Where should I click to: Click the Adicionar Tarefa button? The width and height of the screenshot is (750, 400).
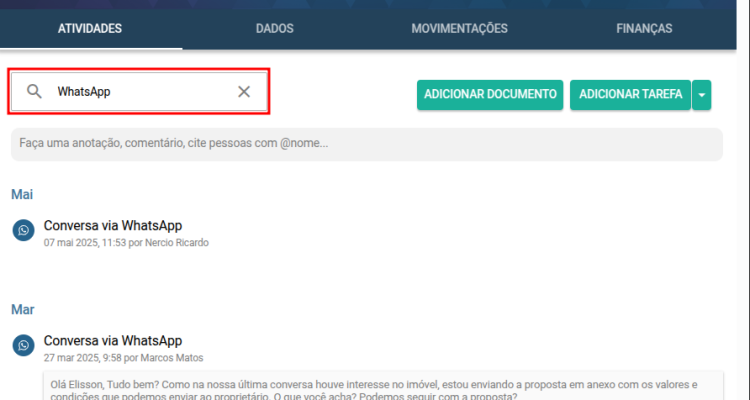[x=630, y=95]
